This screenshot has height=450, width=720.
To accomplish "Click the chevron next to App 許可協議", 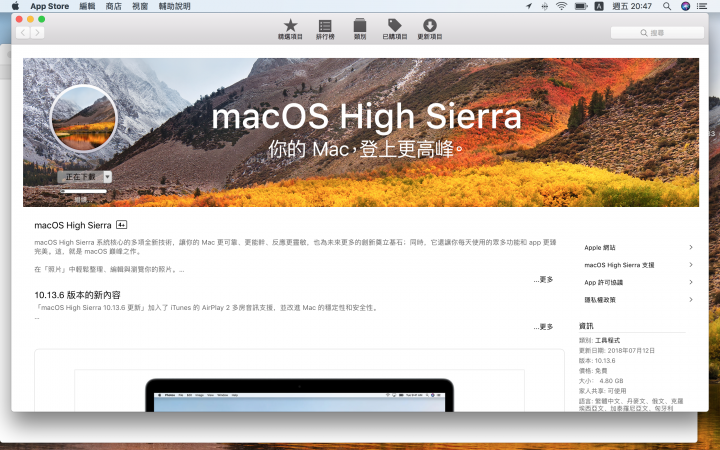I will (691, 282).
